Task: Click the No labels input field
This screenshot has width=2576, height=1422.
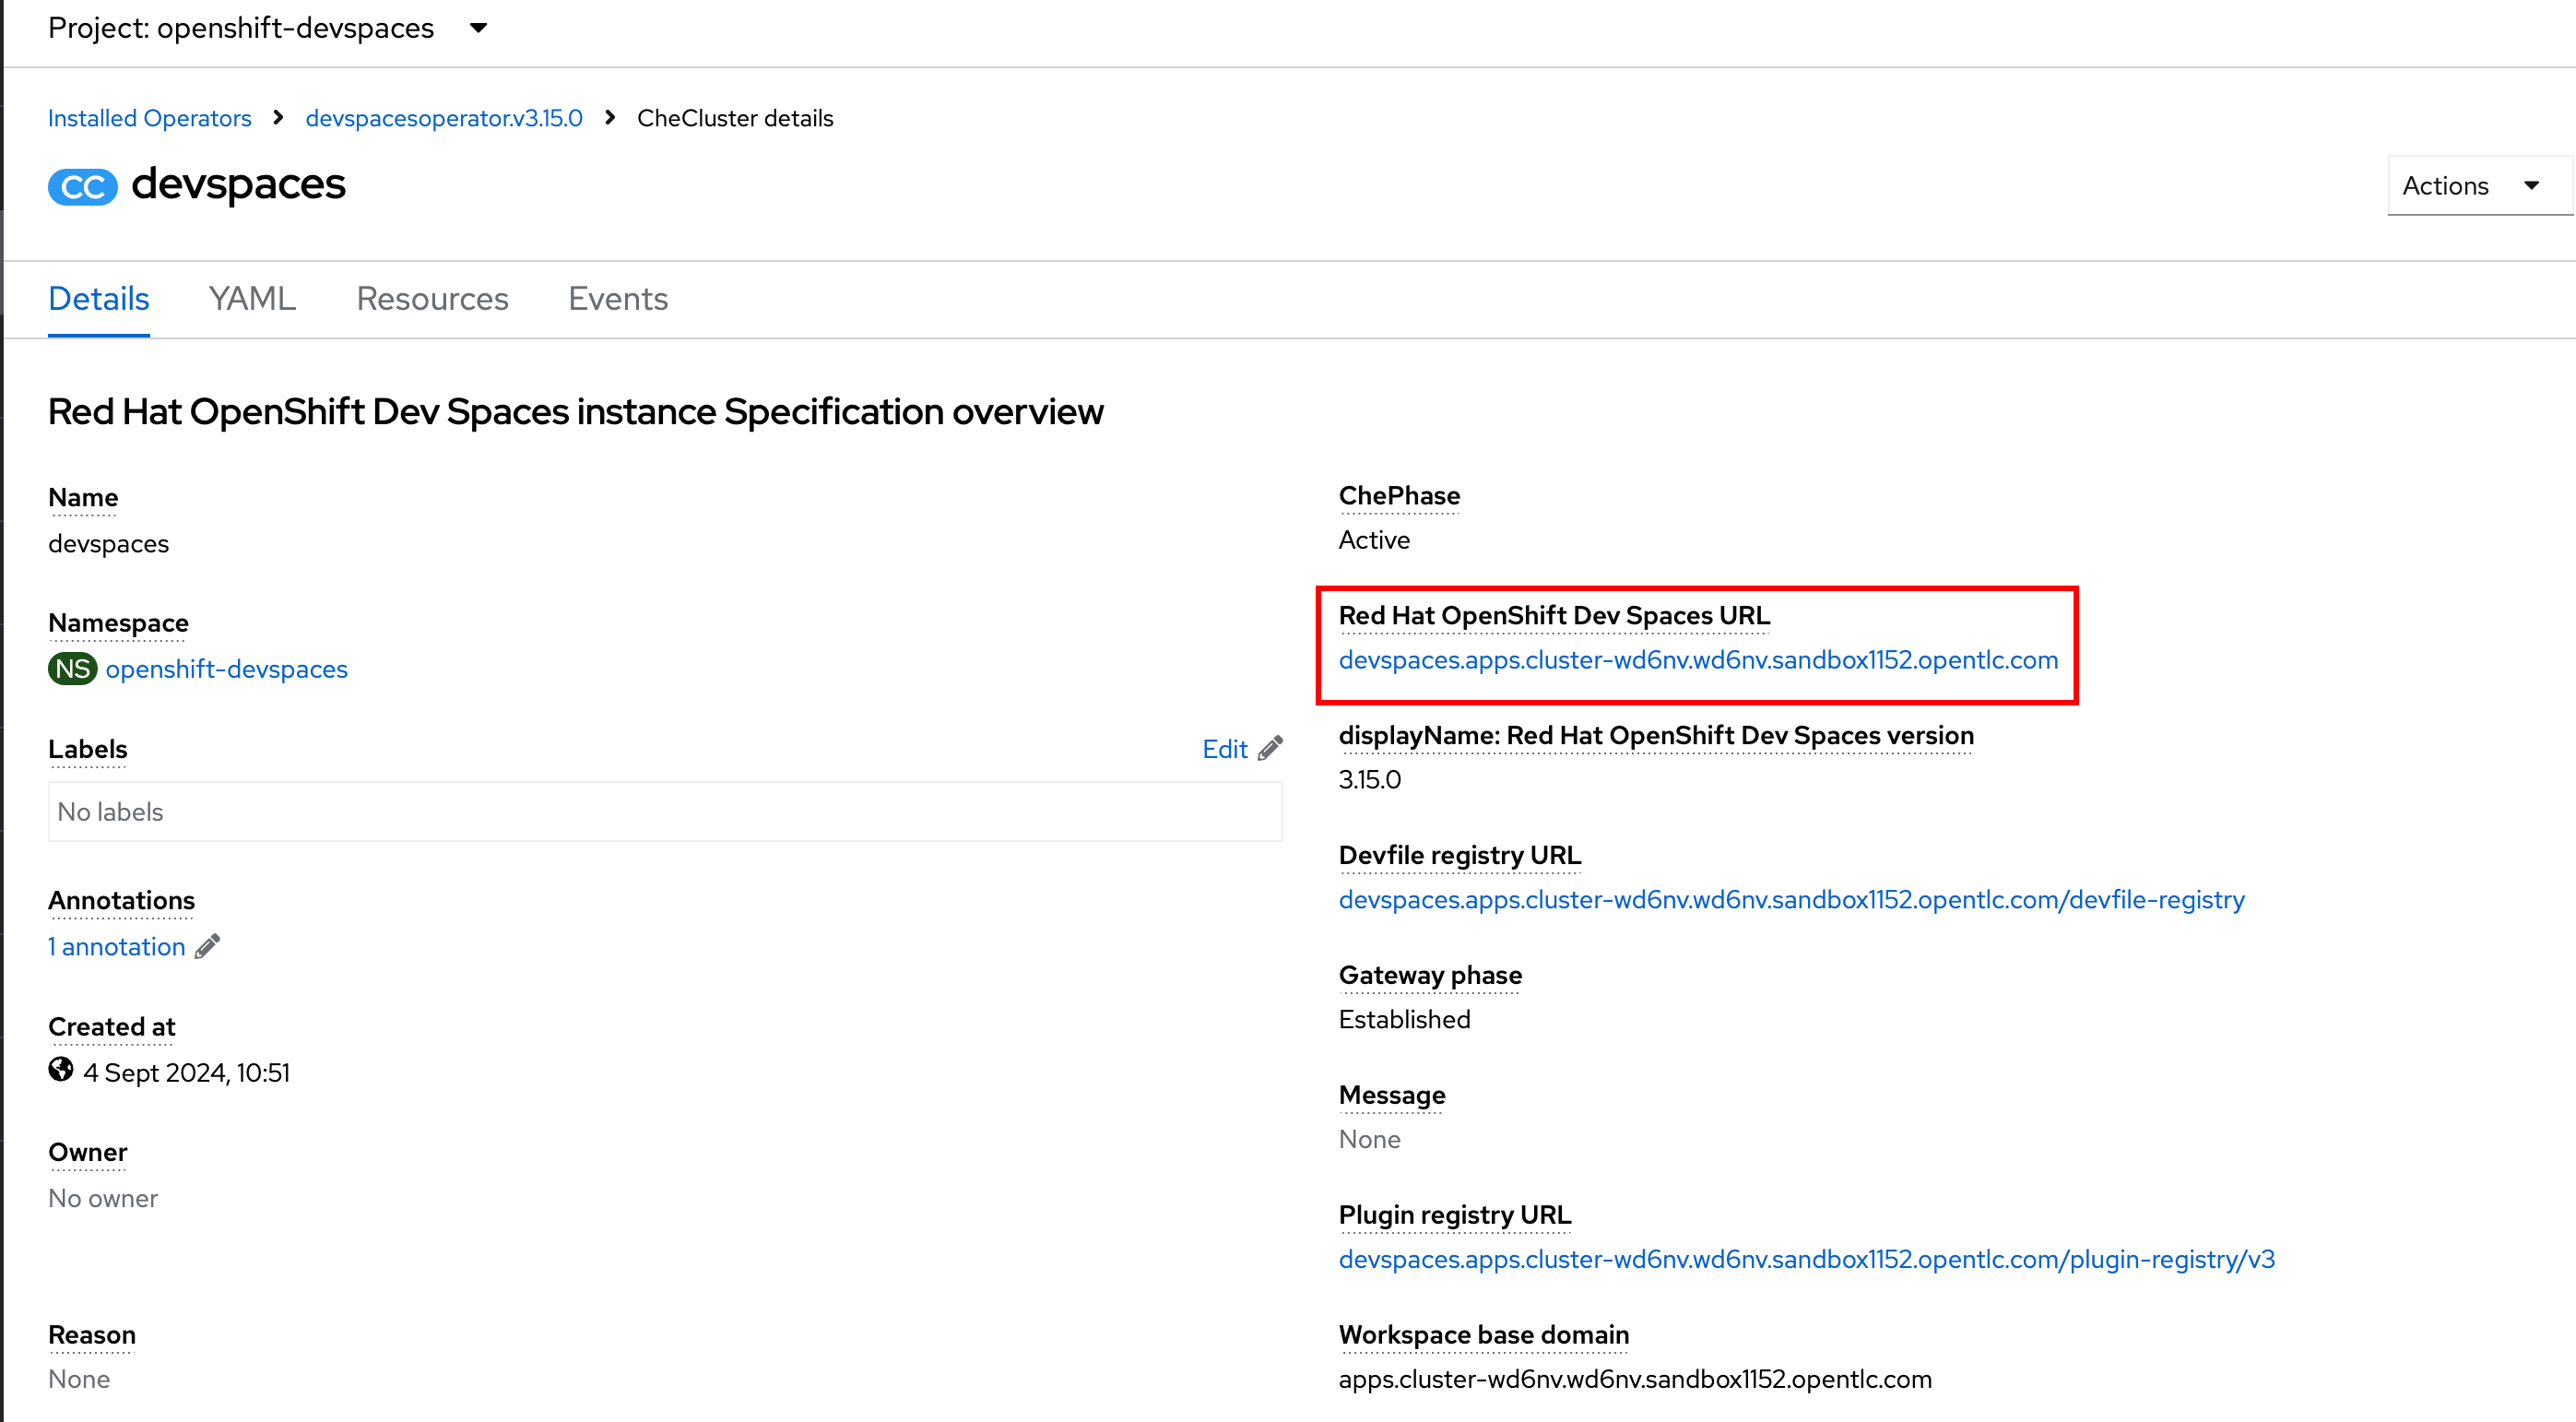Action: 664,811
